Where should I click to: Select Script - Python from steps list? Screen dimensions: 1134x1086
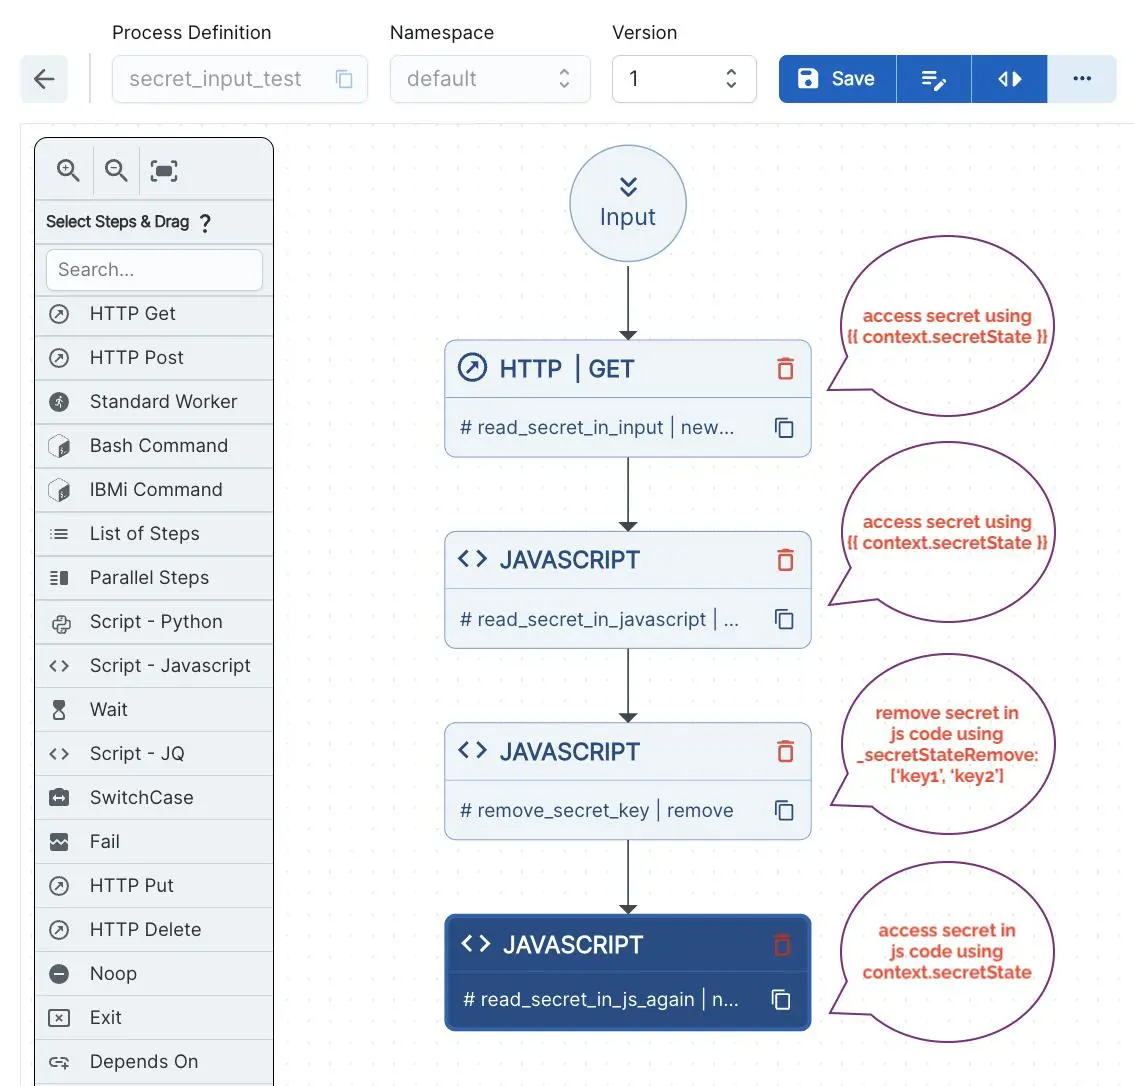[x=155, y=622]
